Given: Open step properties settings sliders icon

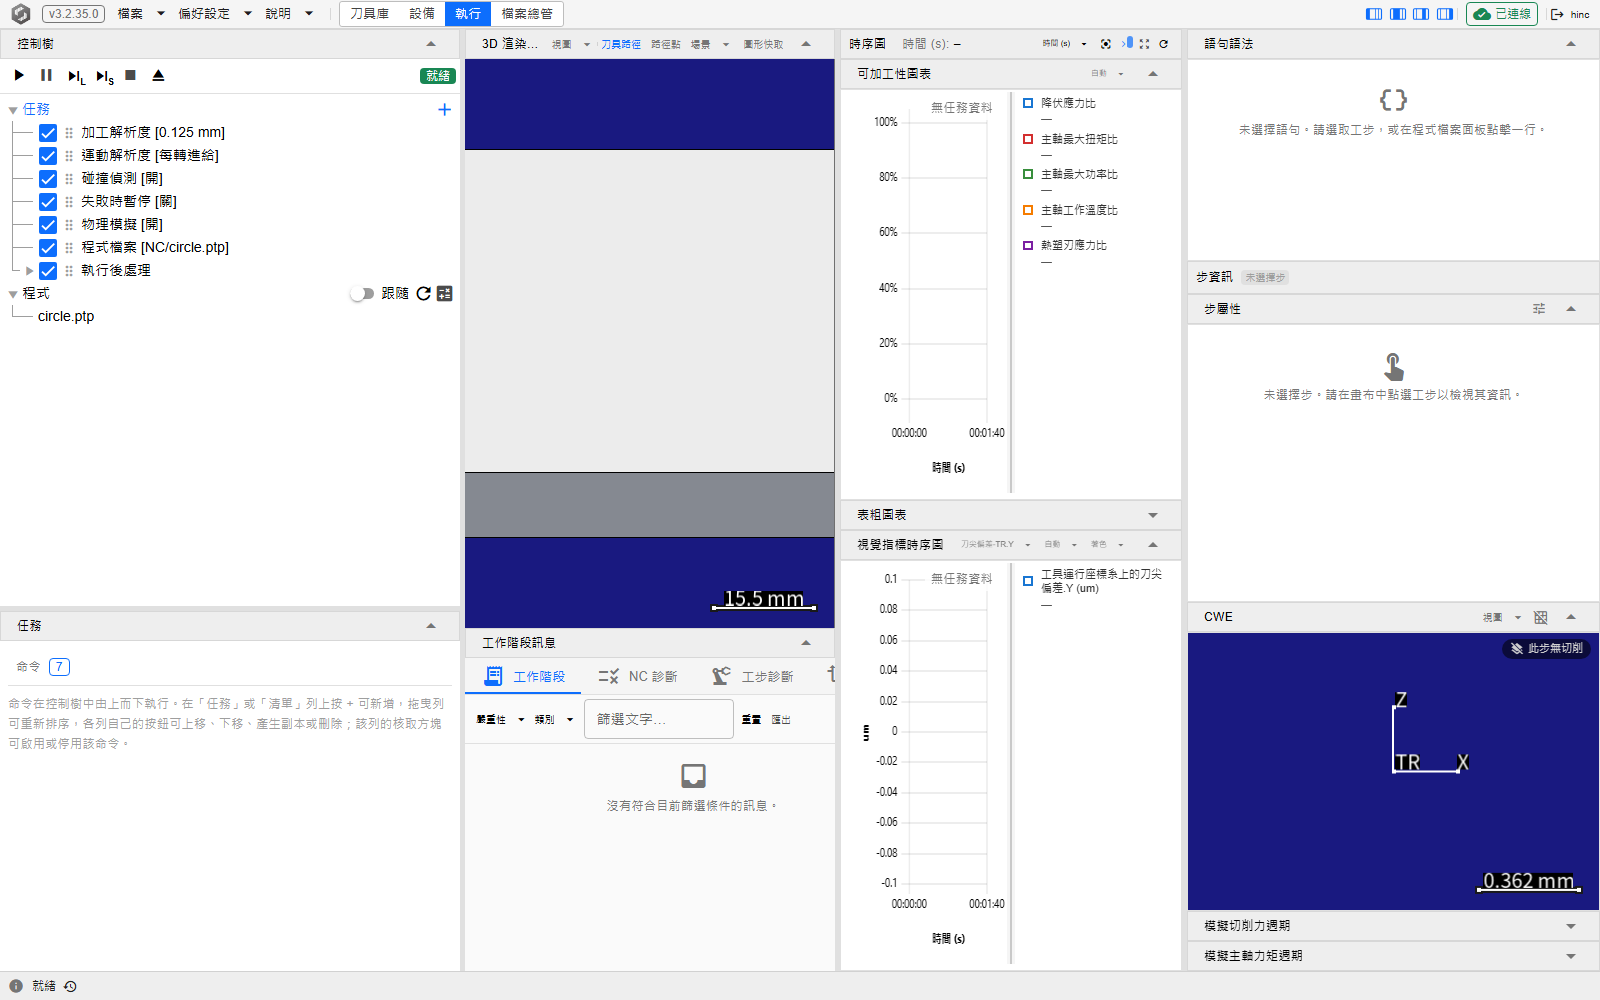Looking at the screenshot, I should point(1539,309).
